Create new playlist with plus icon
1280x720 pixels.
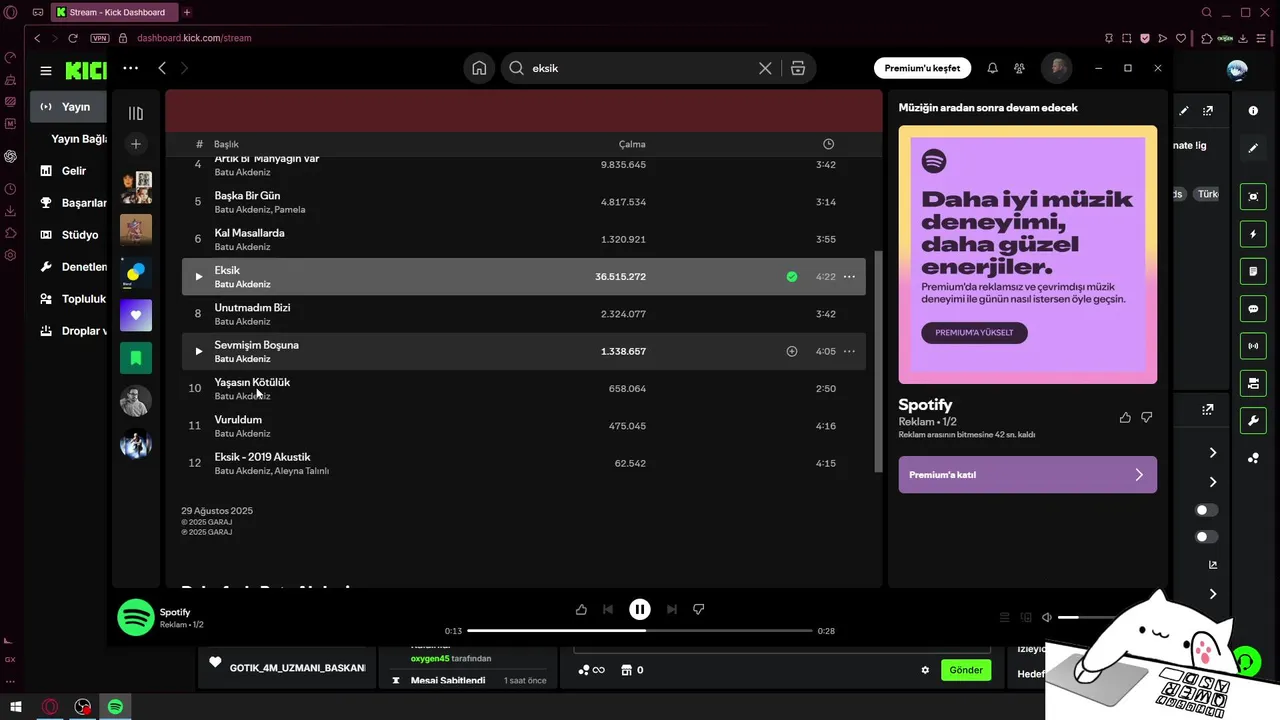tap(136, 144)
